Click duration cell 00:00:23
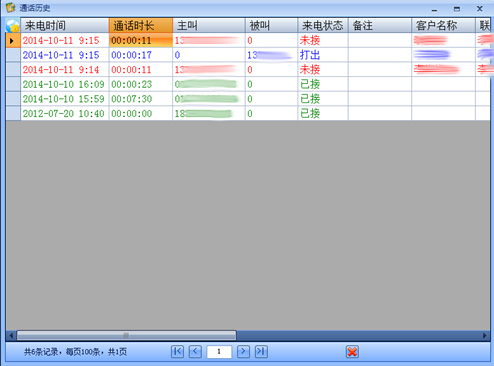The image size is (494, 366). point(141,84)
